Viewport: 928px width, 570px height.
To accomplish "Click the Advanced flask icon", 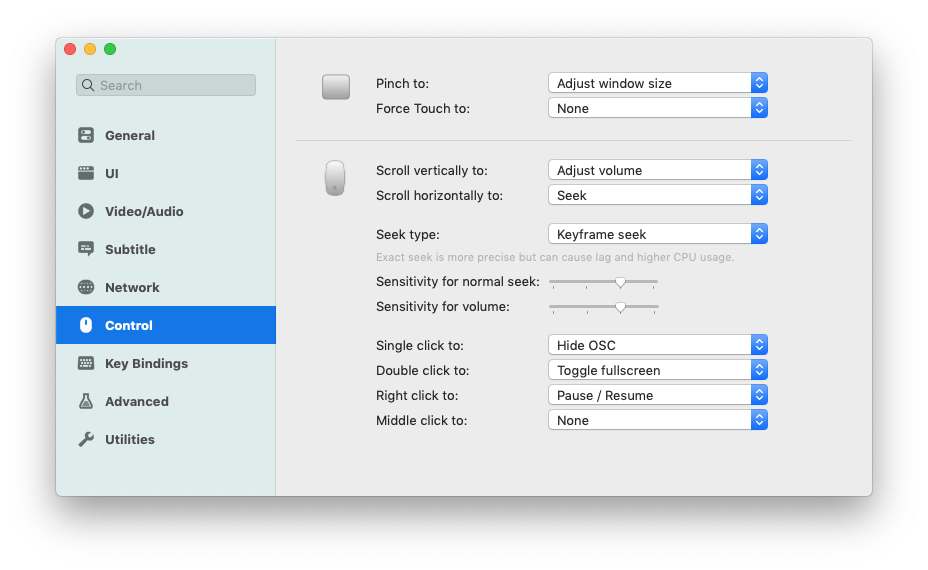I will coord(86,401).
